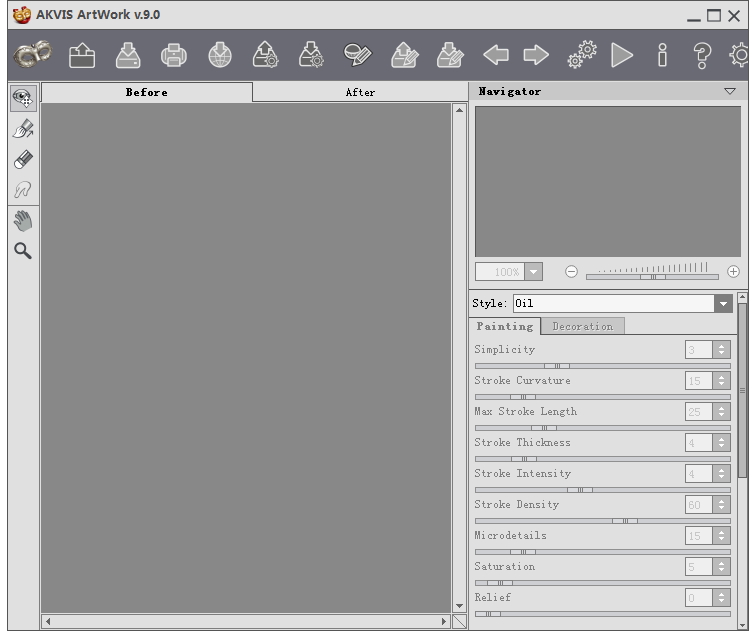
Task: Click the image area scroll down arrow
Action: click(x=459, y=606)
